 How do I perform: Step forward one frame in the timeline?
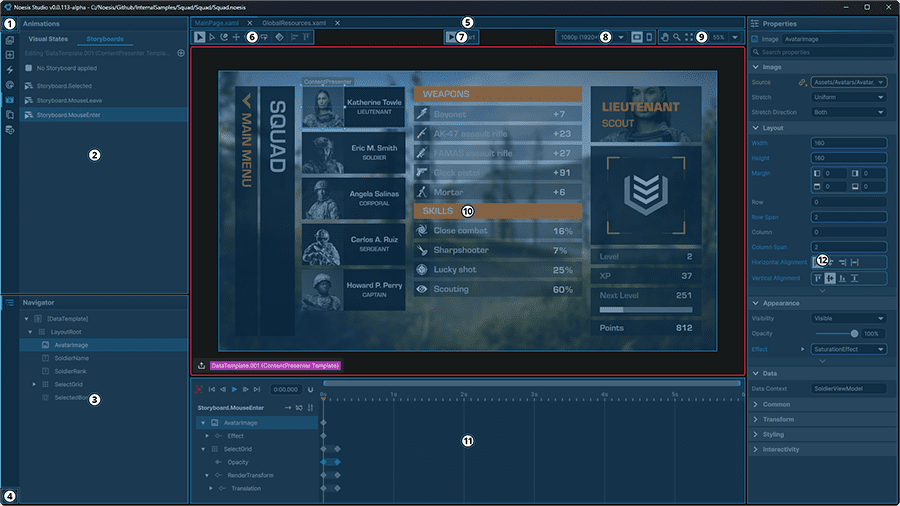coord(246,390)
